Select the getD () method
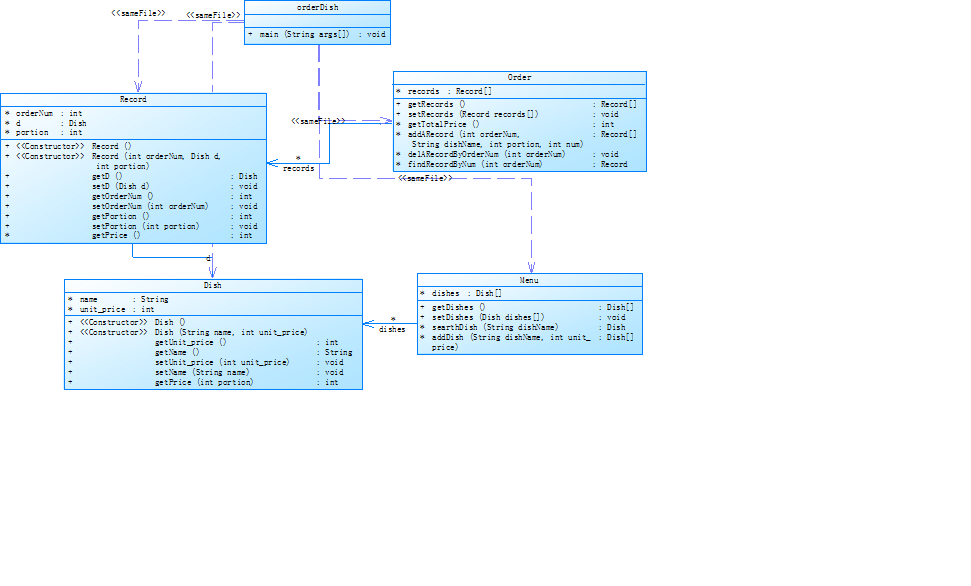Viewport: 971px width, 586px height. tap(131, 177)
